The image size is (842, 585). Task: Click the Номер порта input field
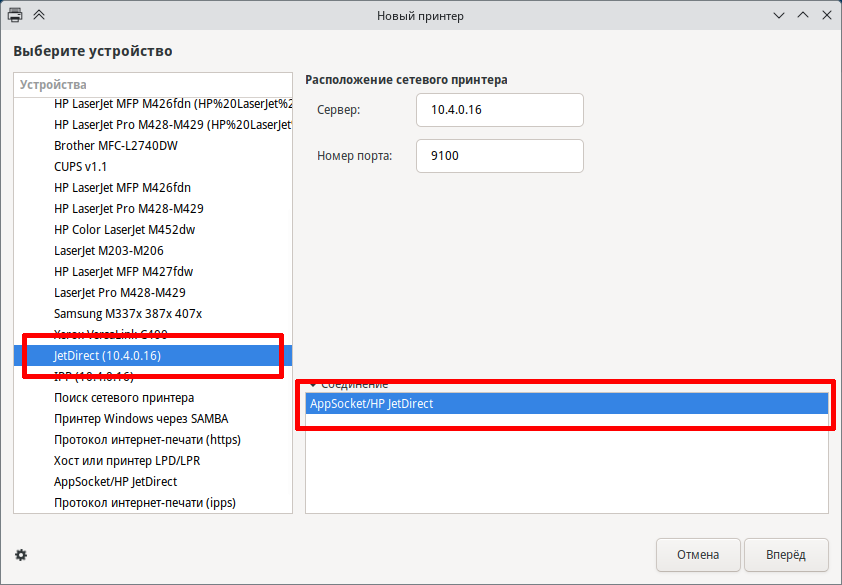499,156
